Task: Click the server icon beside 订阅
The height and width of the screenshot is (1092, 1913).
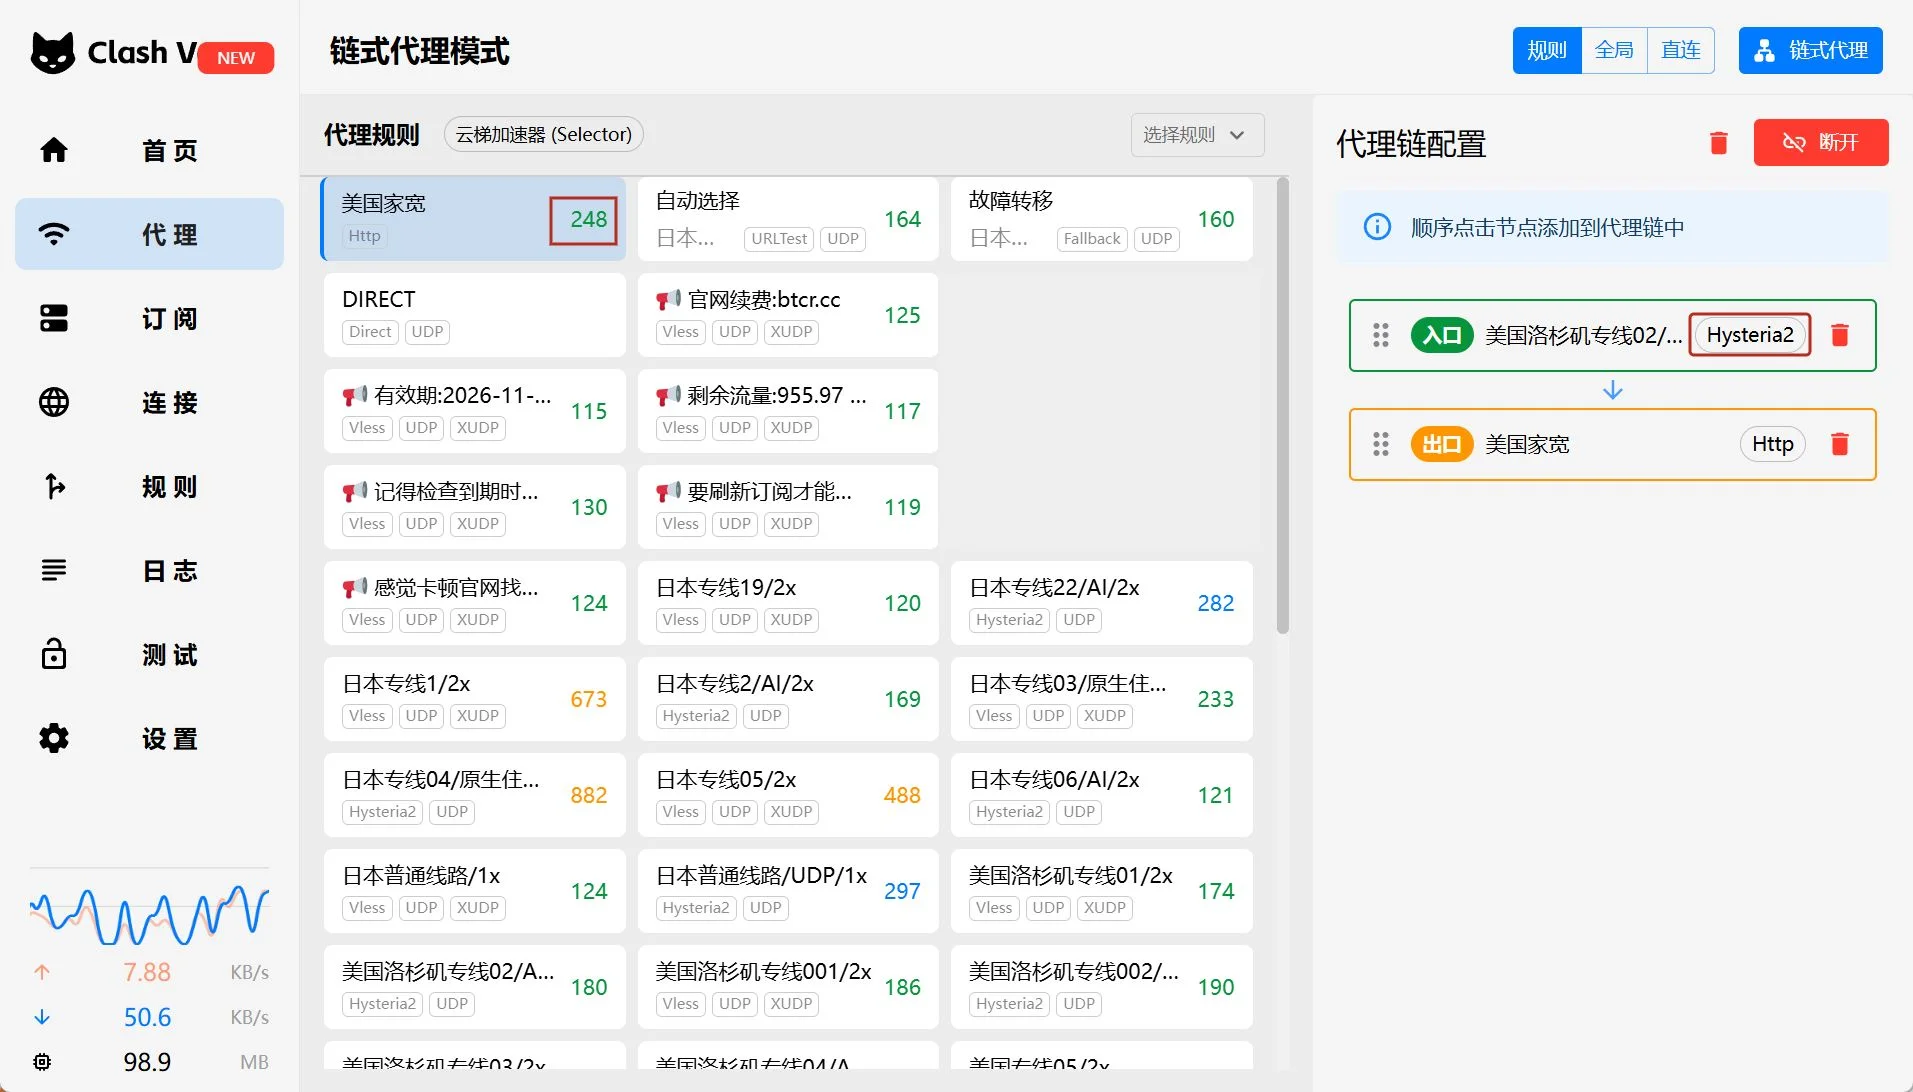Action: (x=54, y=318)
